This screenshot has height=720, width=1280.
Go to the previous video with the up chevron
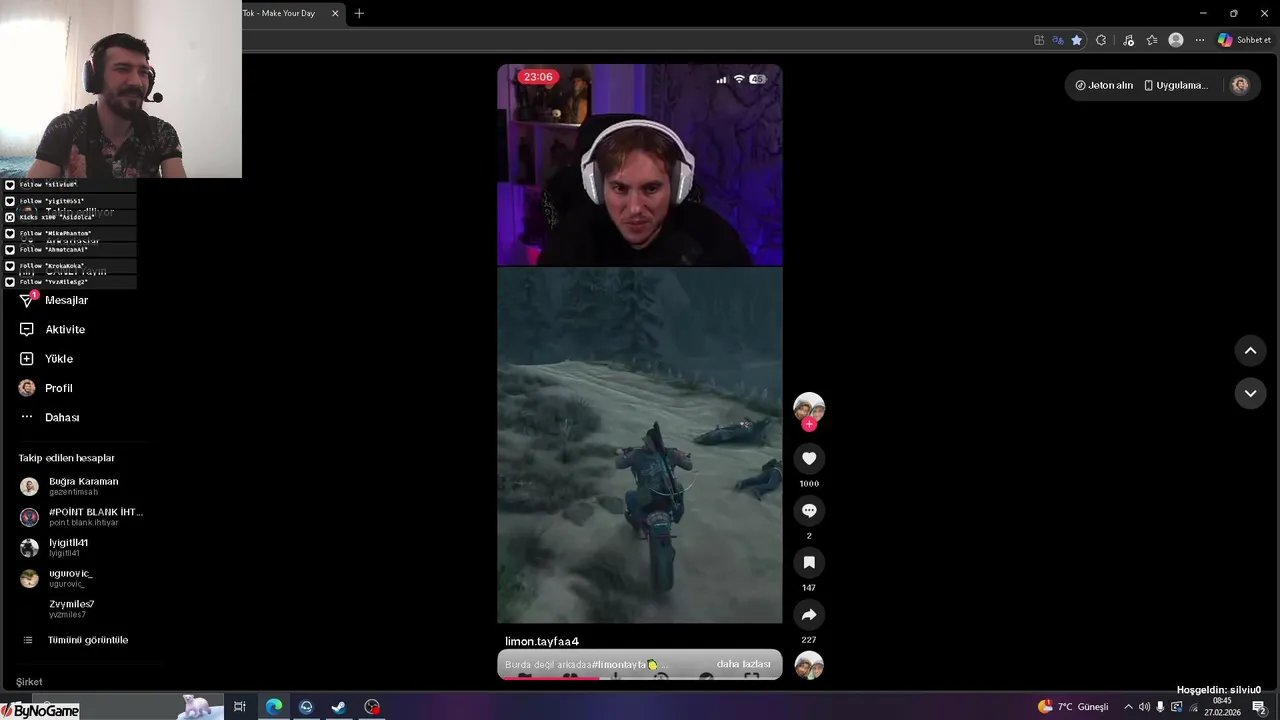[1250, 350]
